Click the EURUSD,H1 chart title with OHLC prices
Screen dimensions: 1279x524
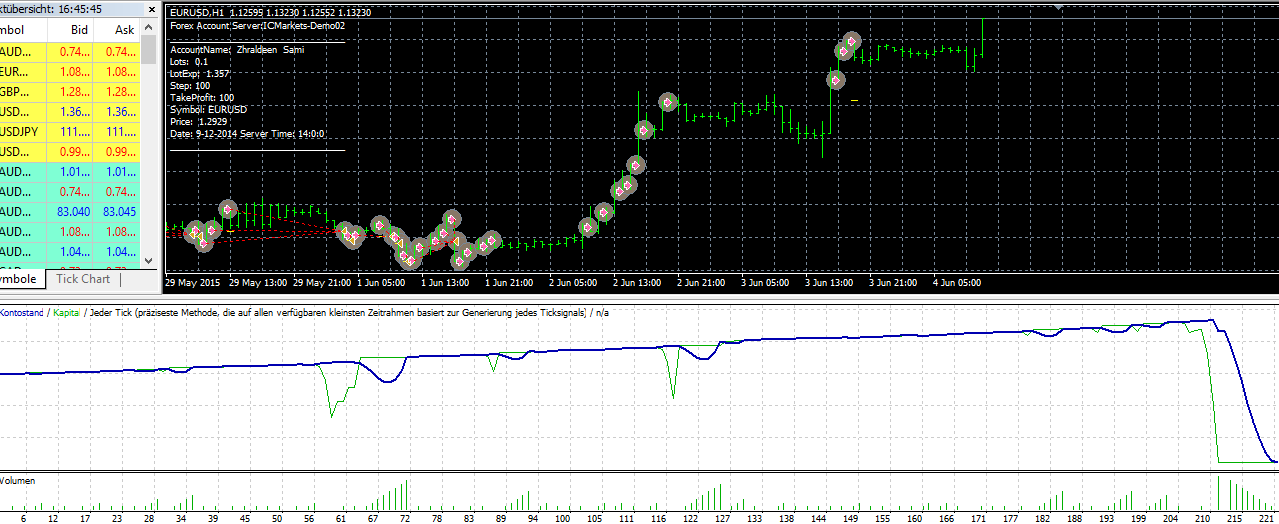[270, 13]
